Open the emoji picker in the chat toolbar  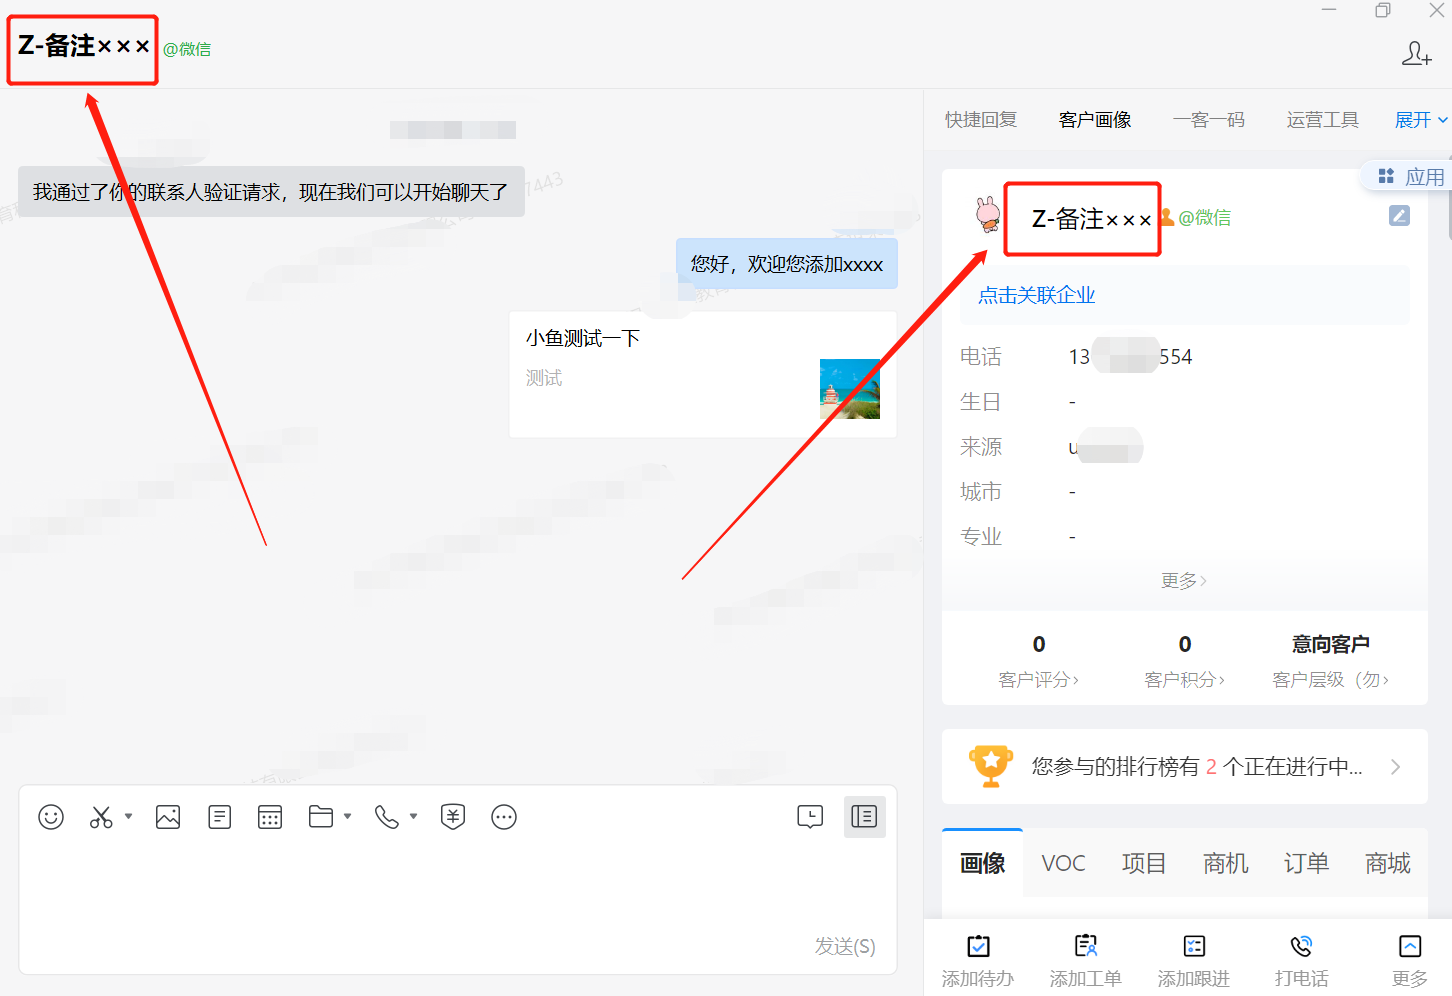51,817
